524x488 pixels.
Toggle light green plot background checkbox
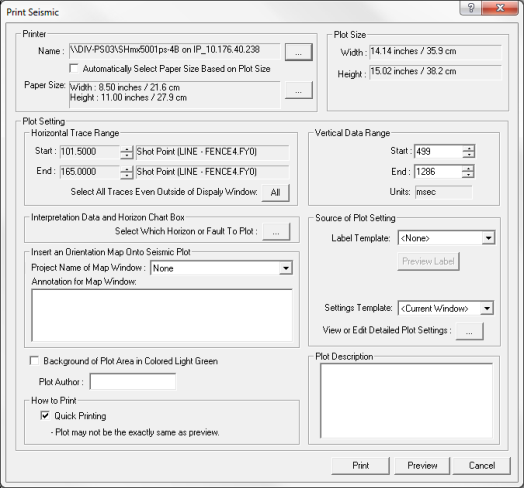tap(34, 361)
